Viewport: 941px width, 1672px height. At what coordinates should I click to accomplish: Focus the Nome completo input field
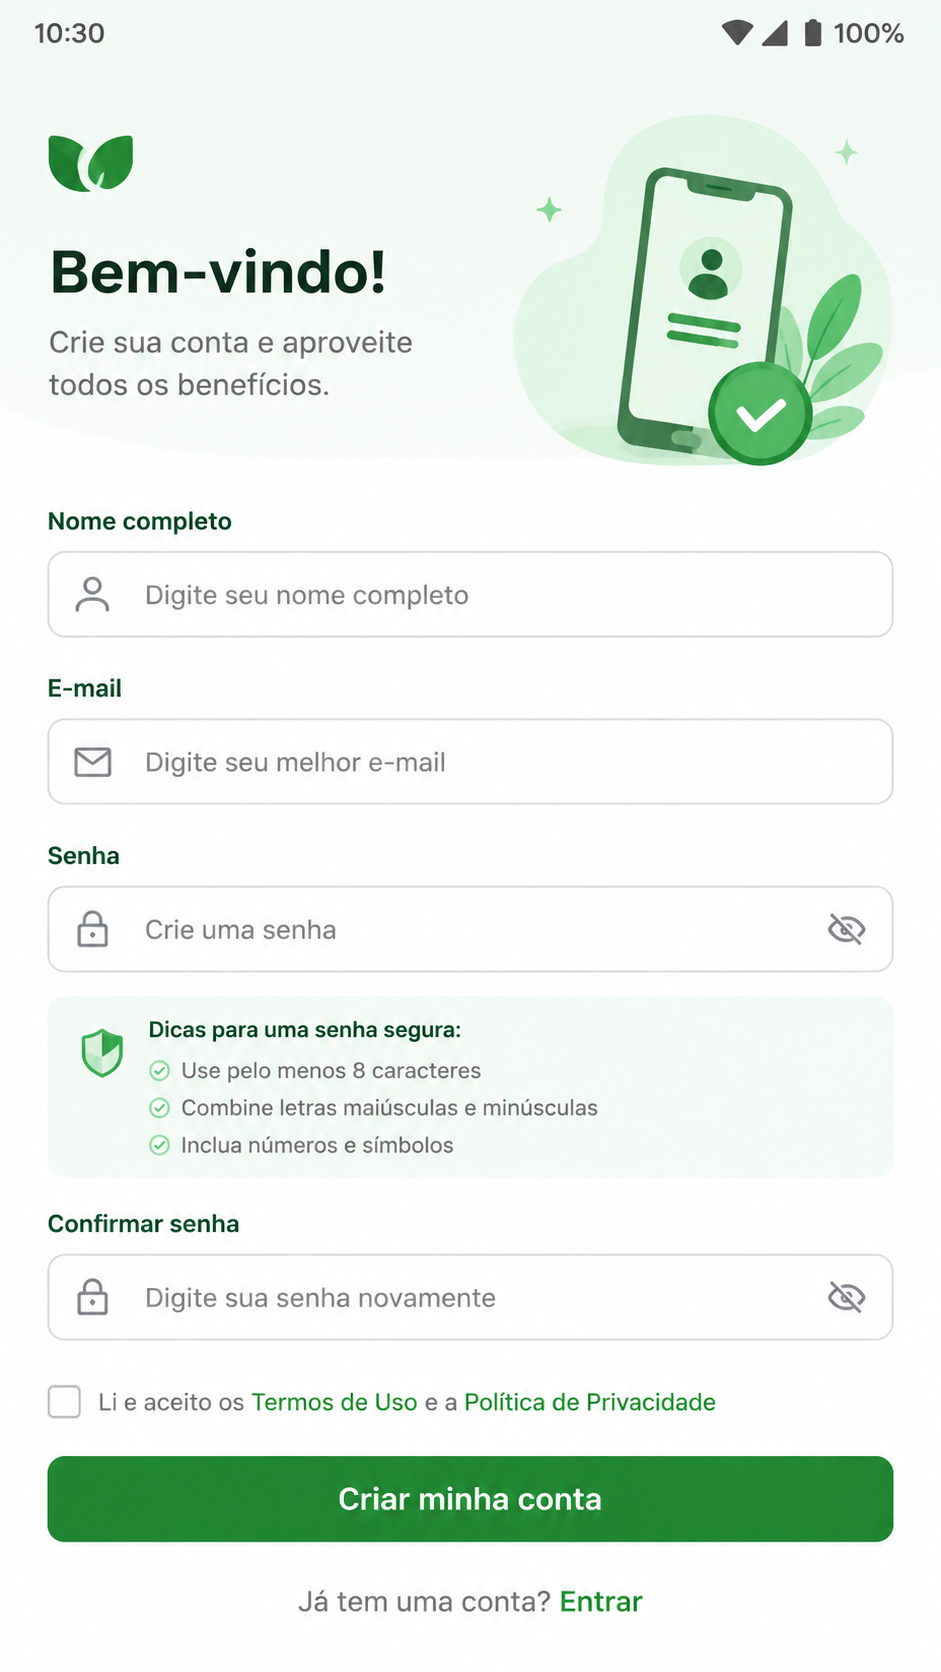click(x=470, y=594)
